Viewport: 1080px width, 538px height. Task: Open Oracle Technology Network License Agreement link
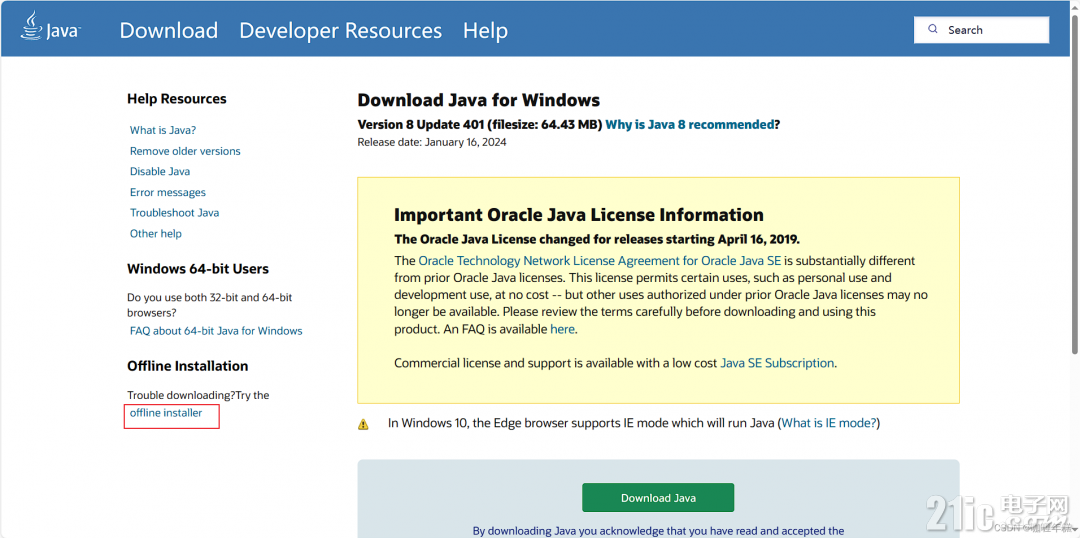(600, 261)
